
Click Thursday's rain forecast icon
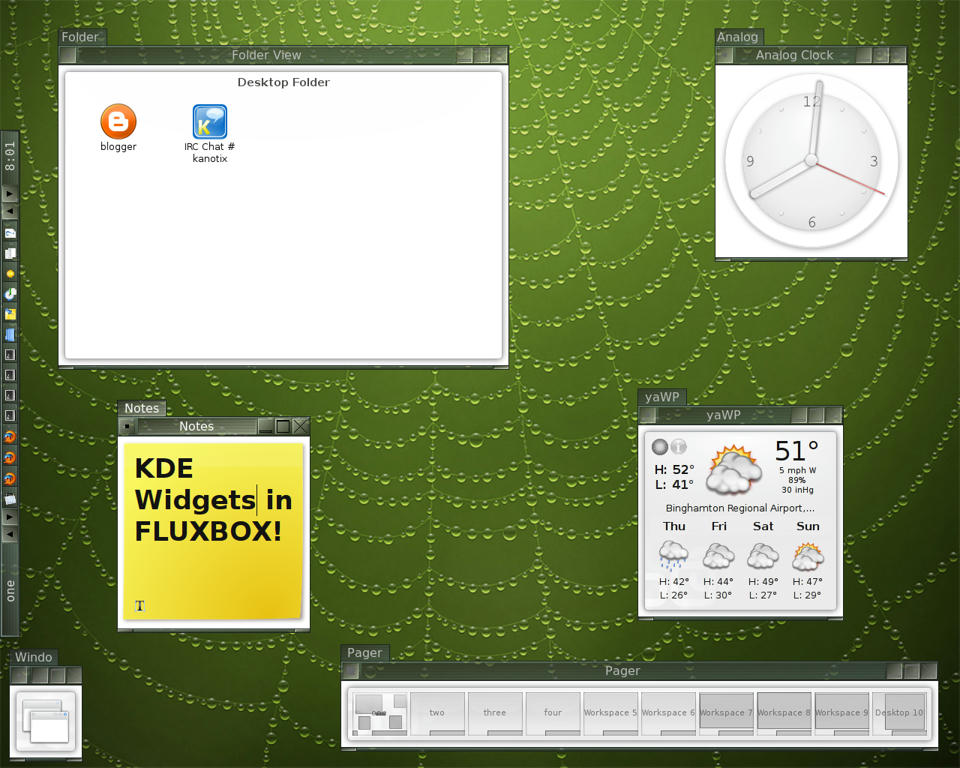tap(673, 555)
